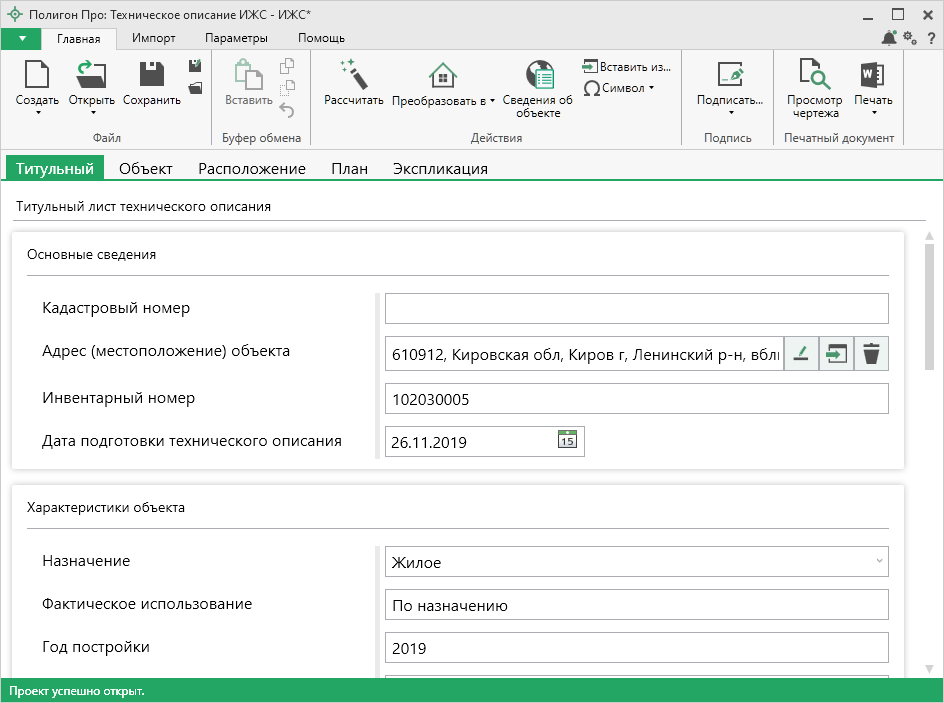The image size is (944, 703).
Task: Click the Open file icon
Action: tap(91, 76)
